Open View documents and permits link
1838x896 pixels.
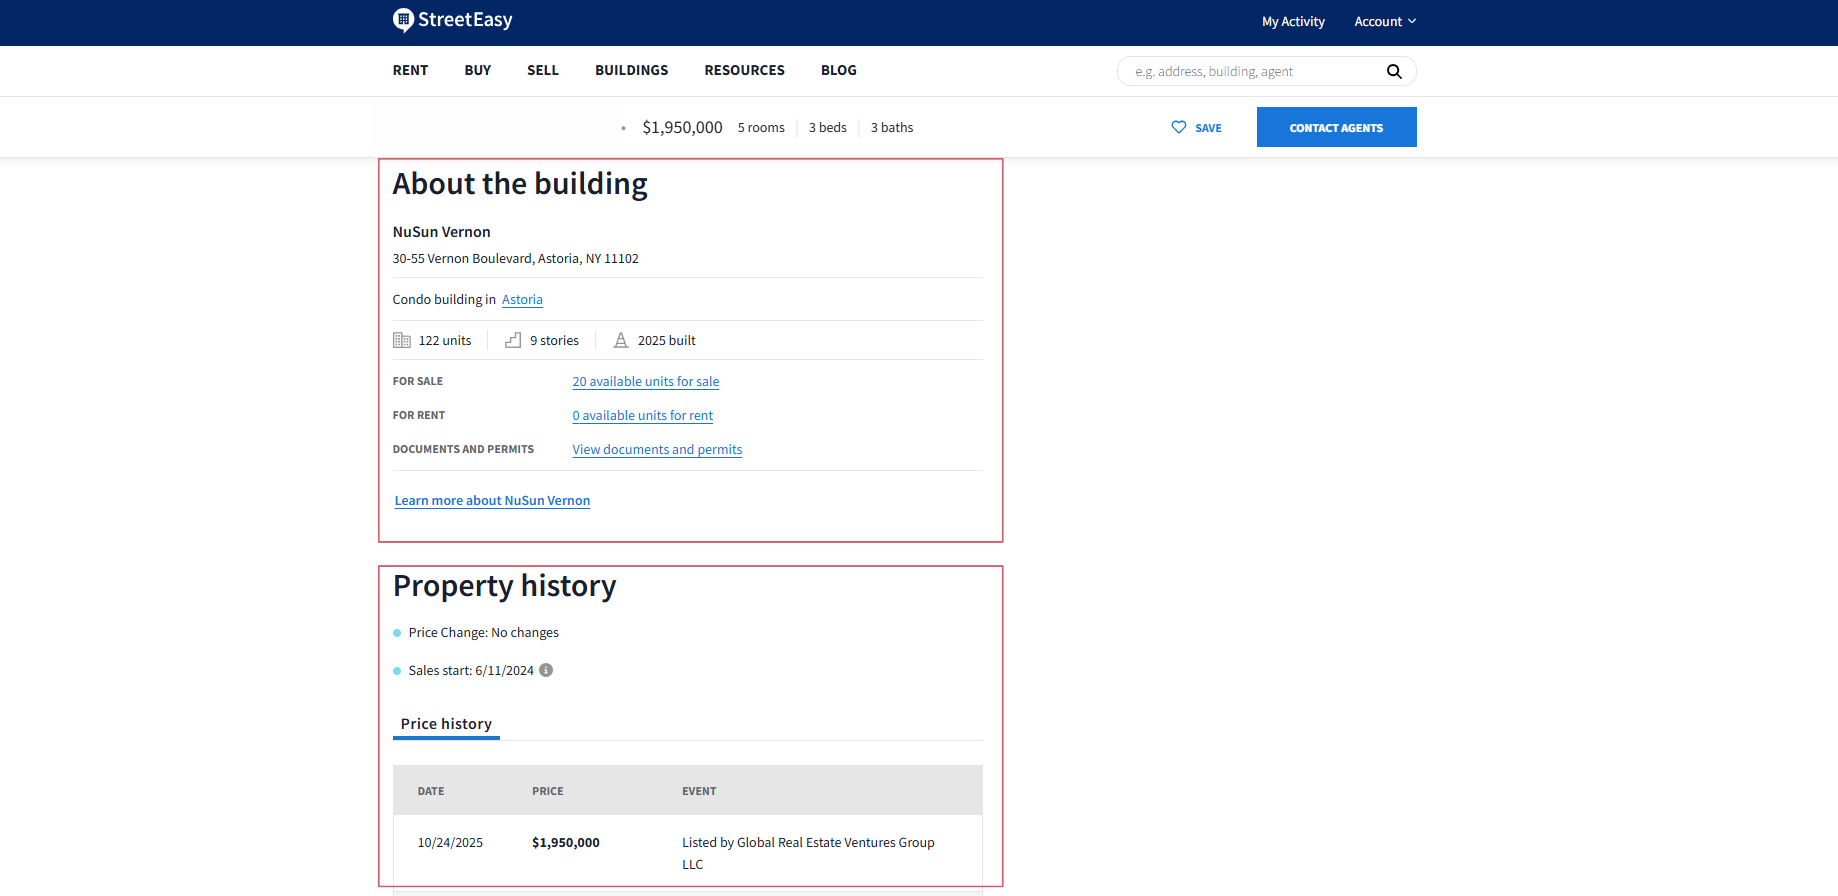[657, 449]
